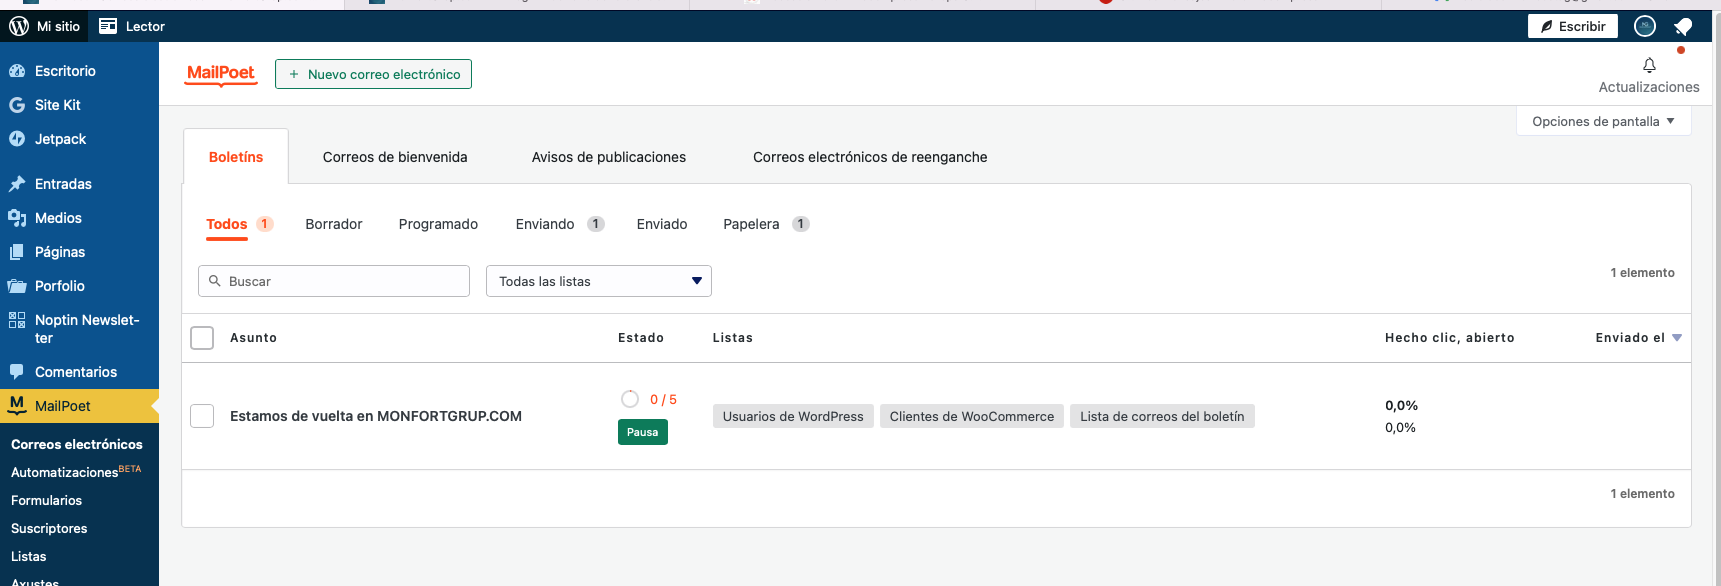The width and height of the screenshot is (1721, 586).
Task: Filter by Enviando status
Action: (x=545, y=224)
